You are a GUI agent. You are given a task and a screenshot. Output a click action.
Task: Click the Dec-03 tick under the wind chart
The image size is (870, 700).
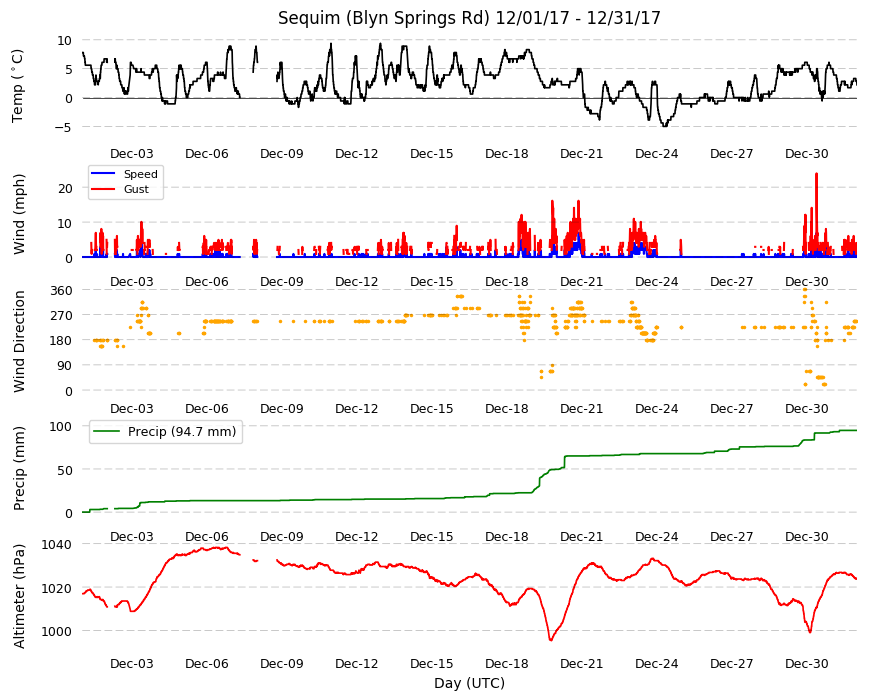pos(131,281)
